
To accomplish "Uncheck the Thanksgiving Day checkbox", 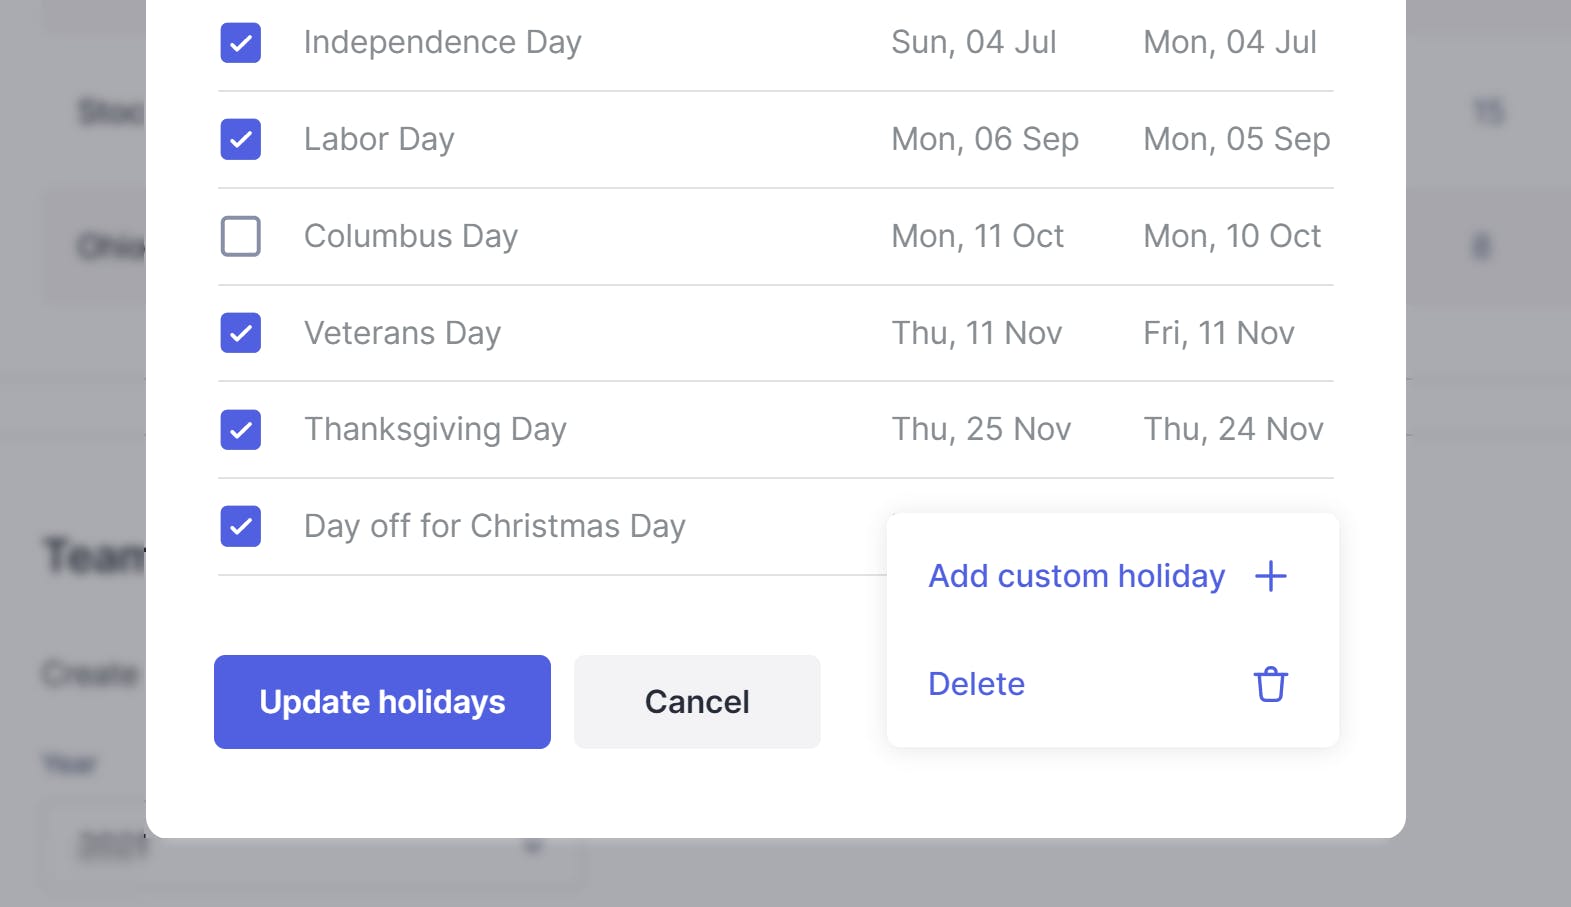I will coord(241,430).
